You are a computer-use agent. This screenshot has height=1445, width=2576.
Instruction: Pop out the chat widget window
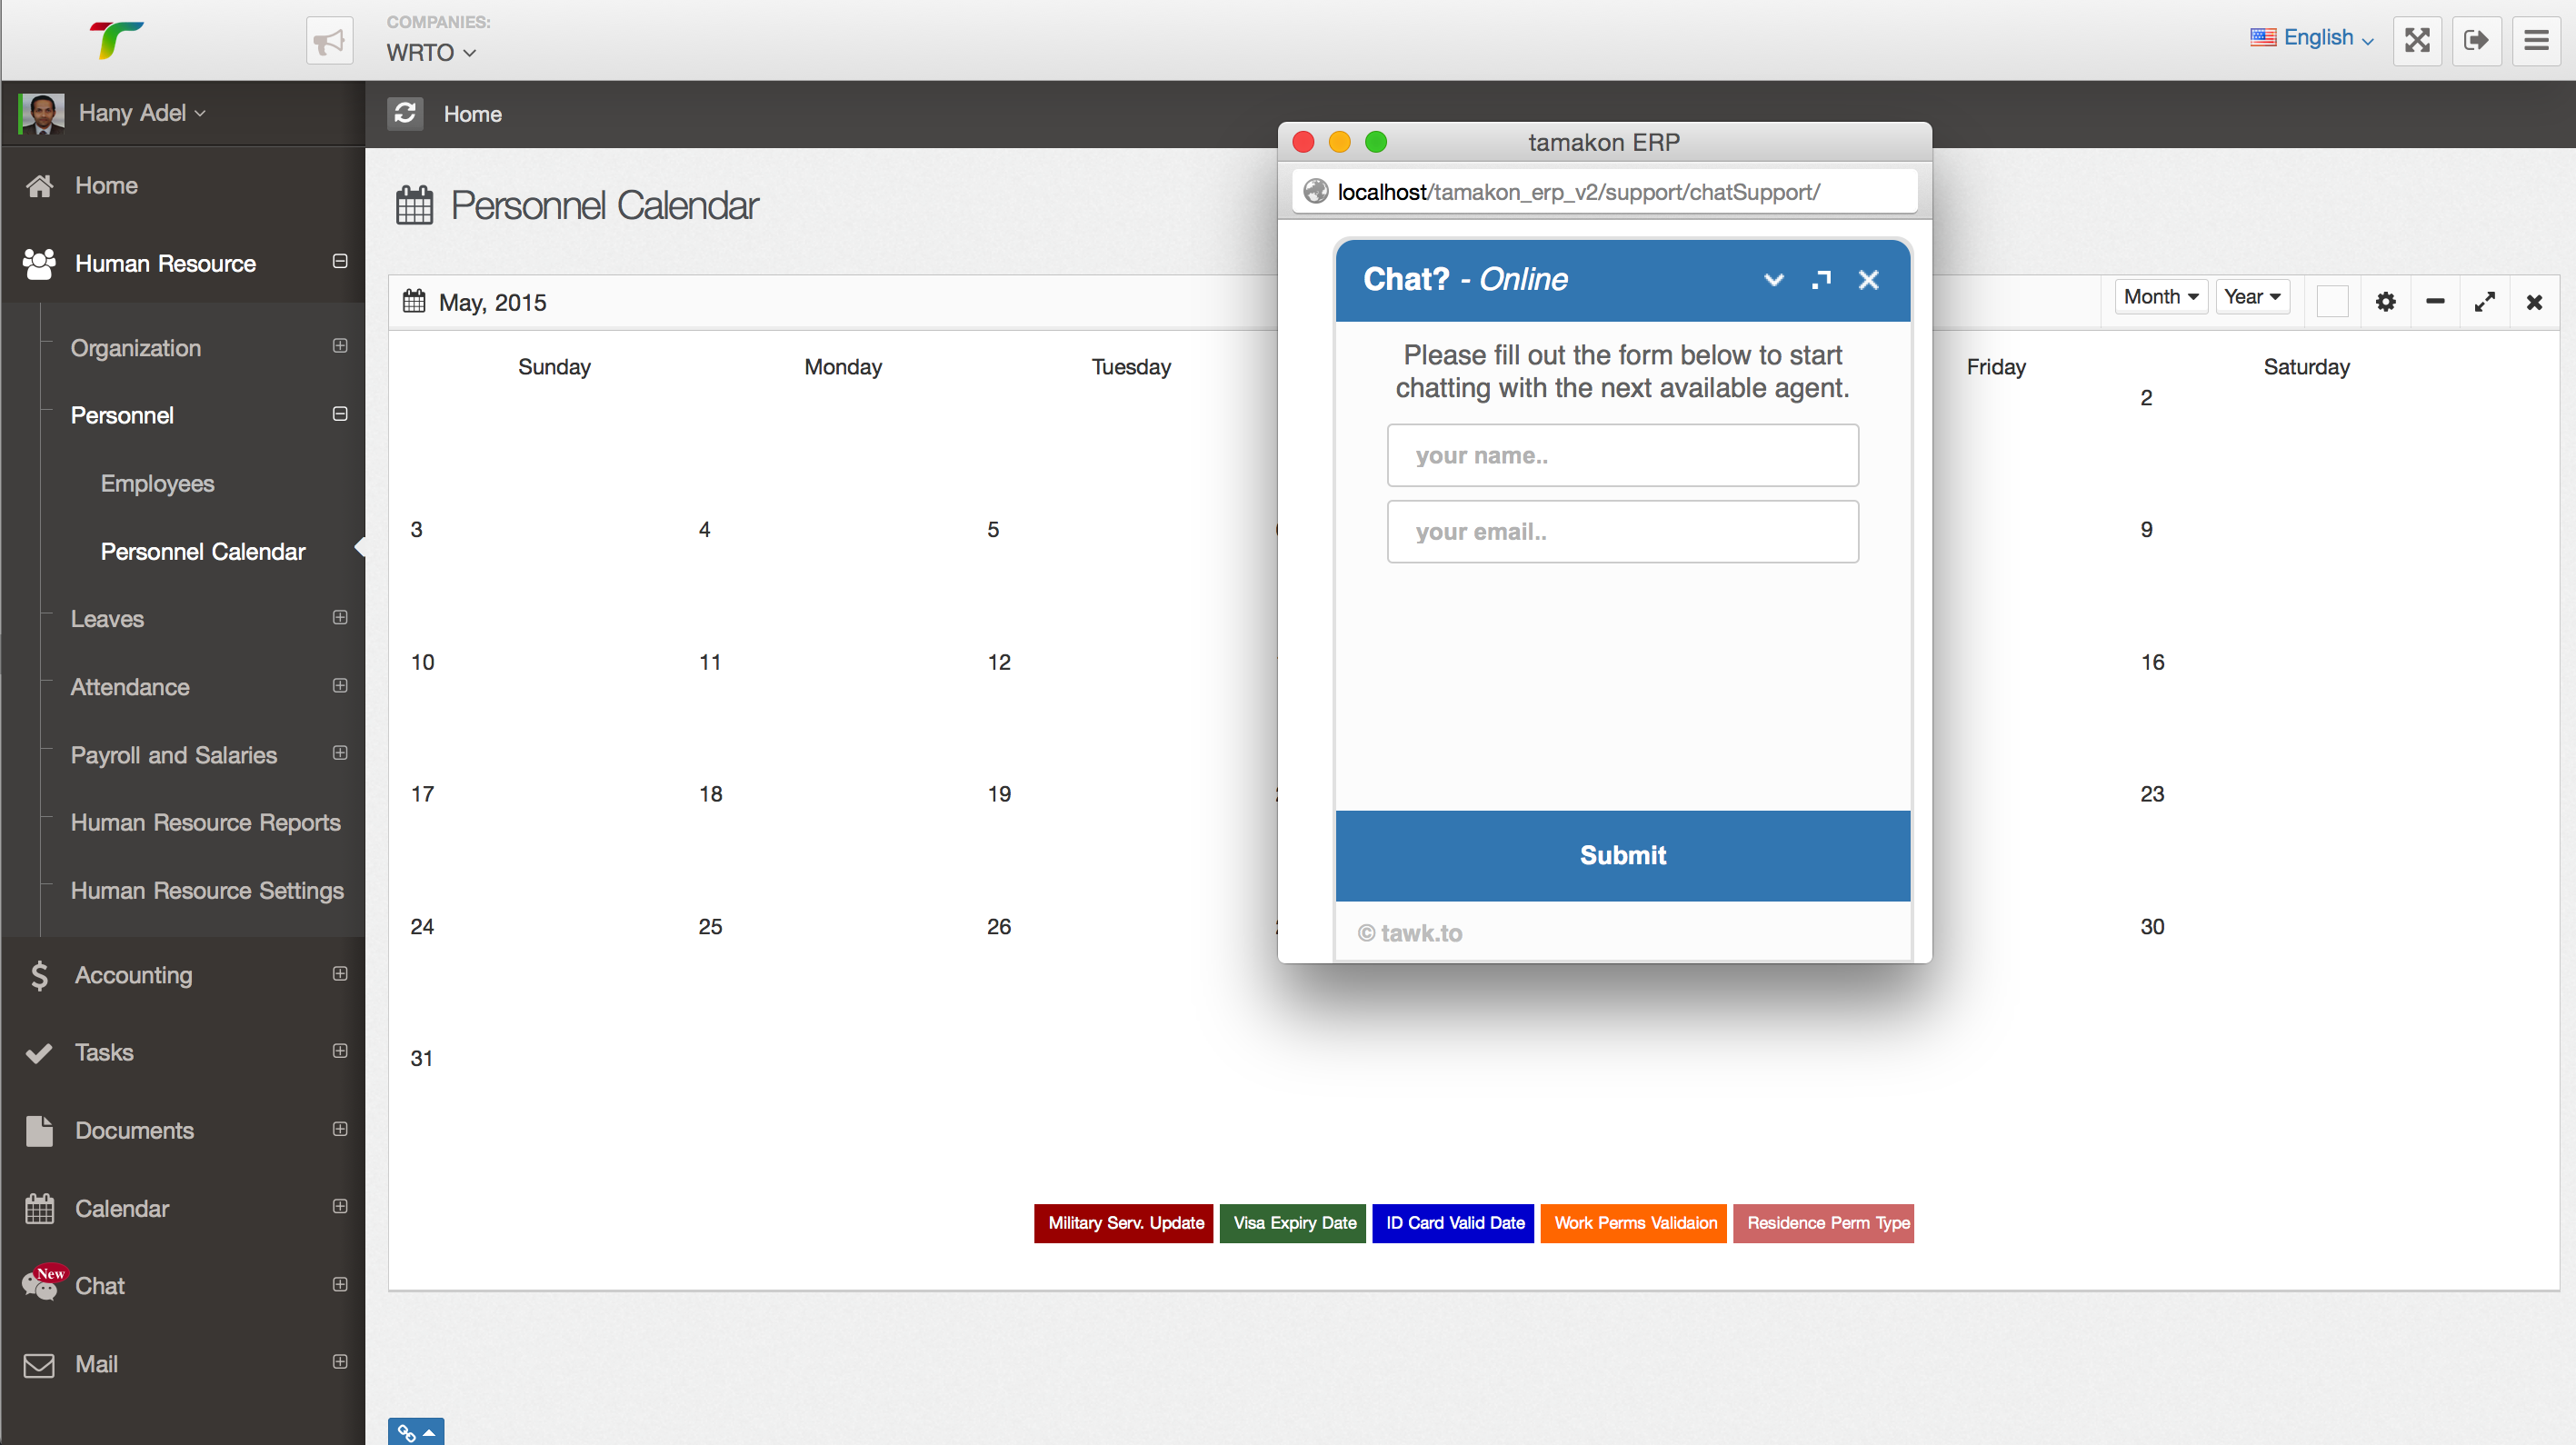tap(1821, 279)
